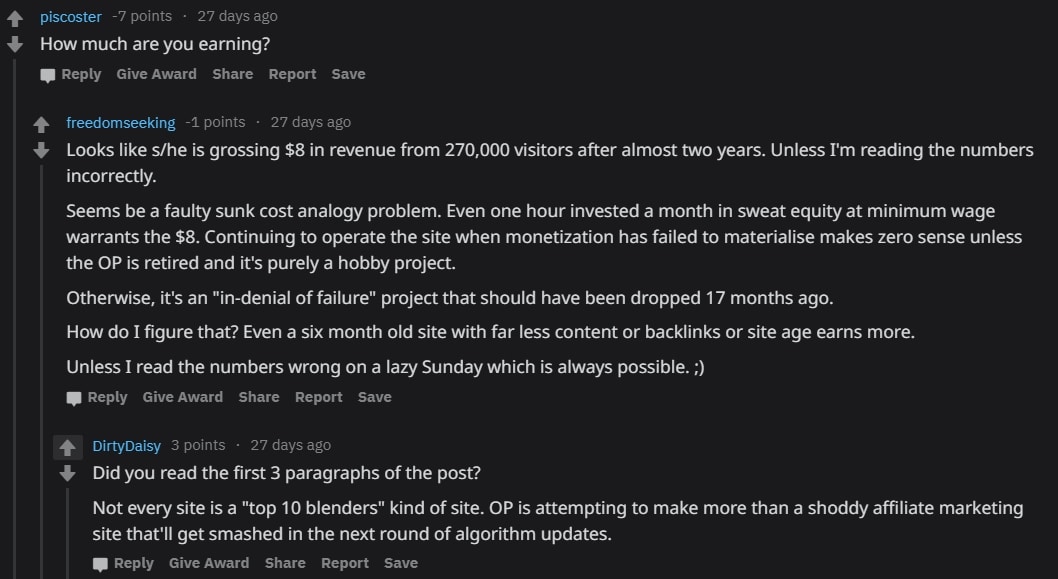
Task: Upvote DirtyDaisy's comment
Action: click(x=67, y=447)
